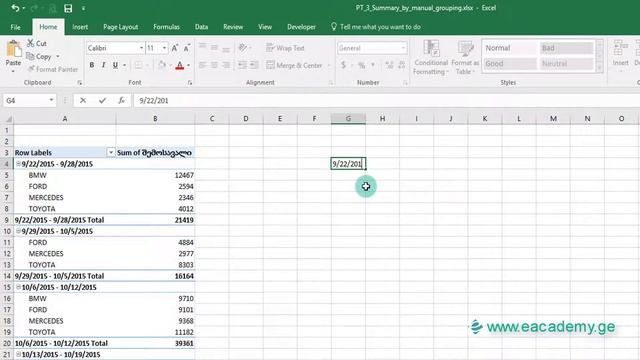This screenshot has width=640, height=360.
Task: Click the Insert Function fx icon
Action: click(121, 100)
